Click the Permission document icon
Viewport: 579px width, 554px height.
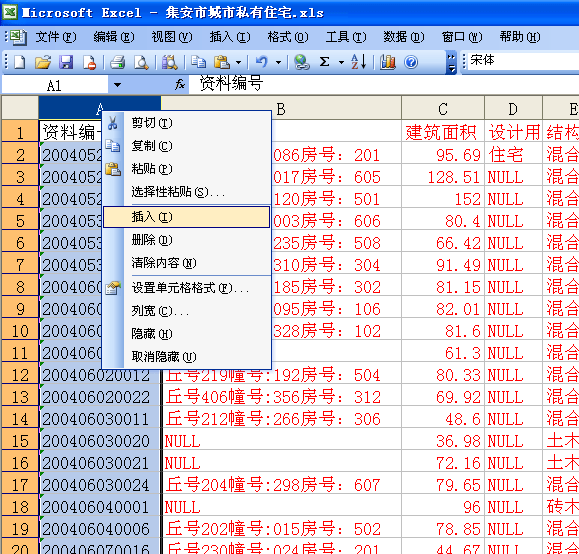click(89, 62)
